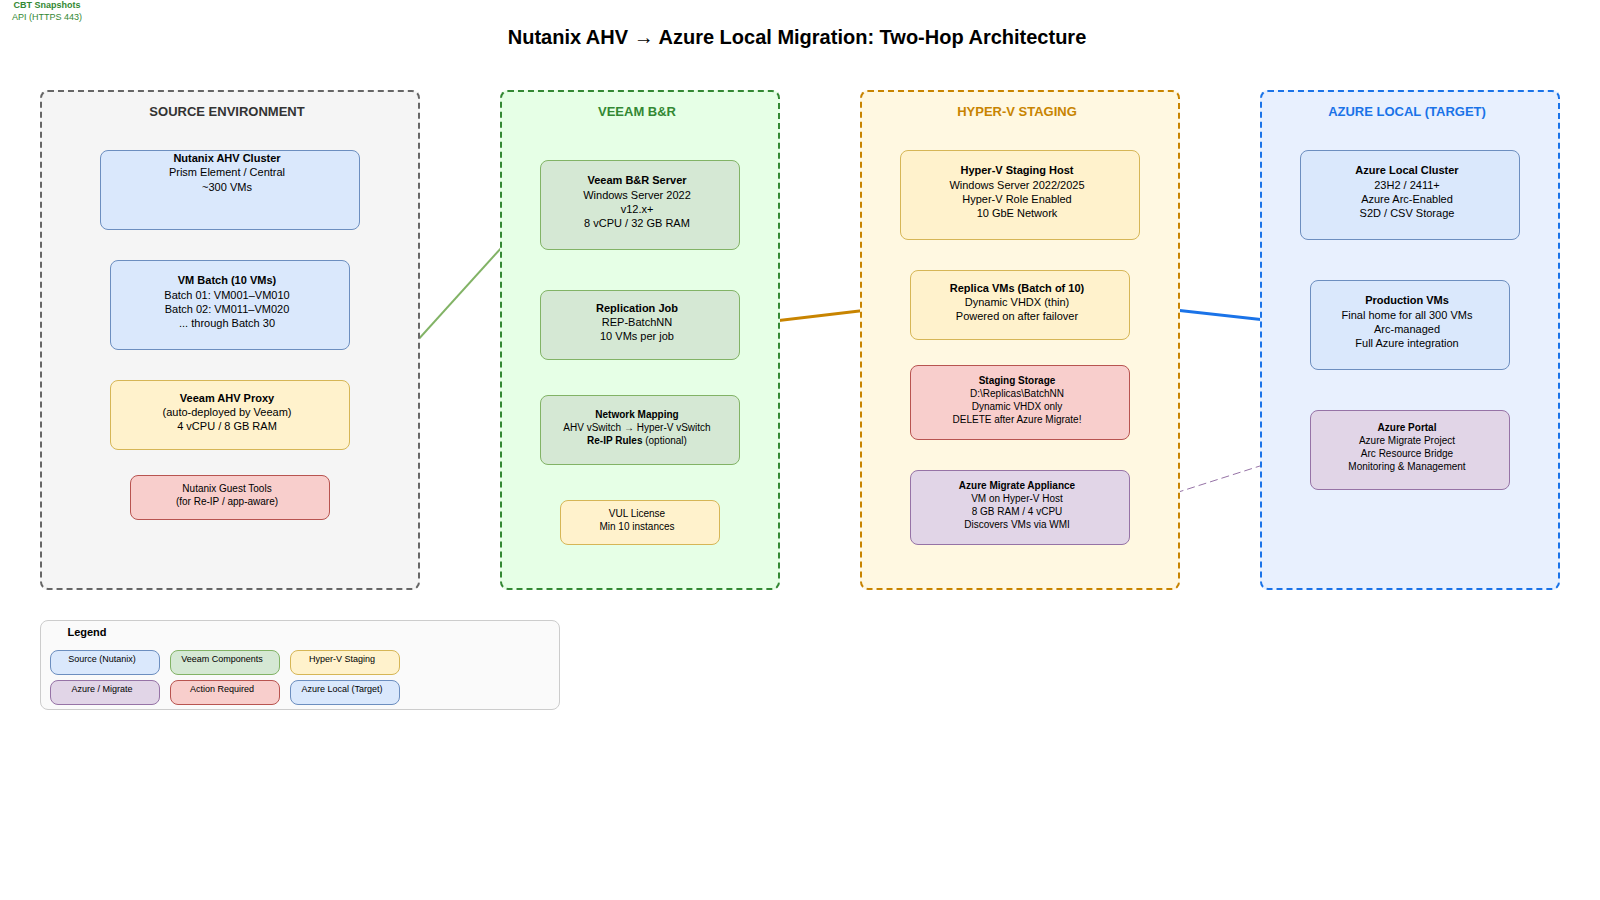1600x900 pixels.
Task: Click the Replication Job box
Action: coord(640,325)
